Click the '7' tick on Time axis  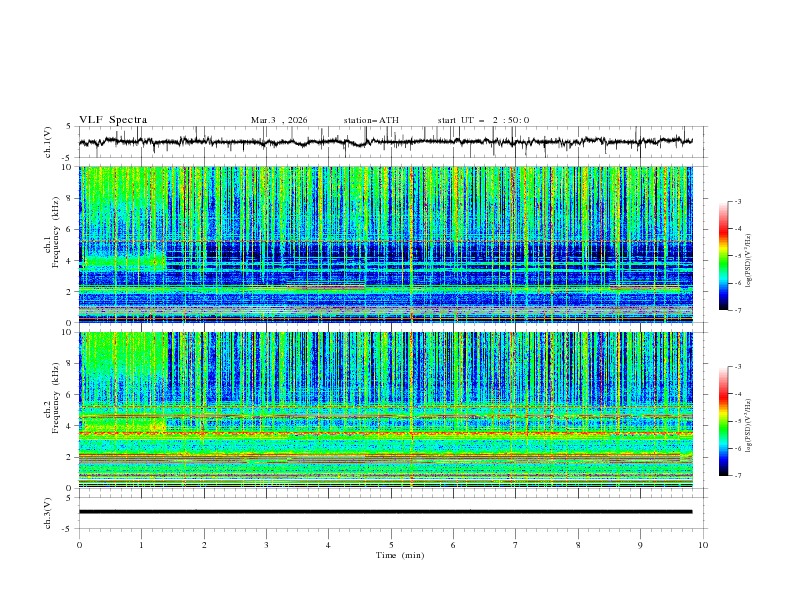coord(516,545)
